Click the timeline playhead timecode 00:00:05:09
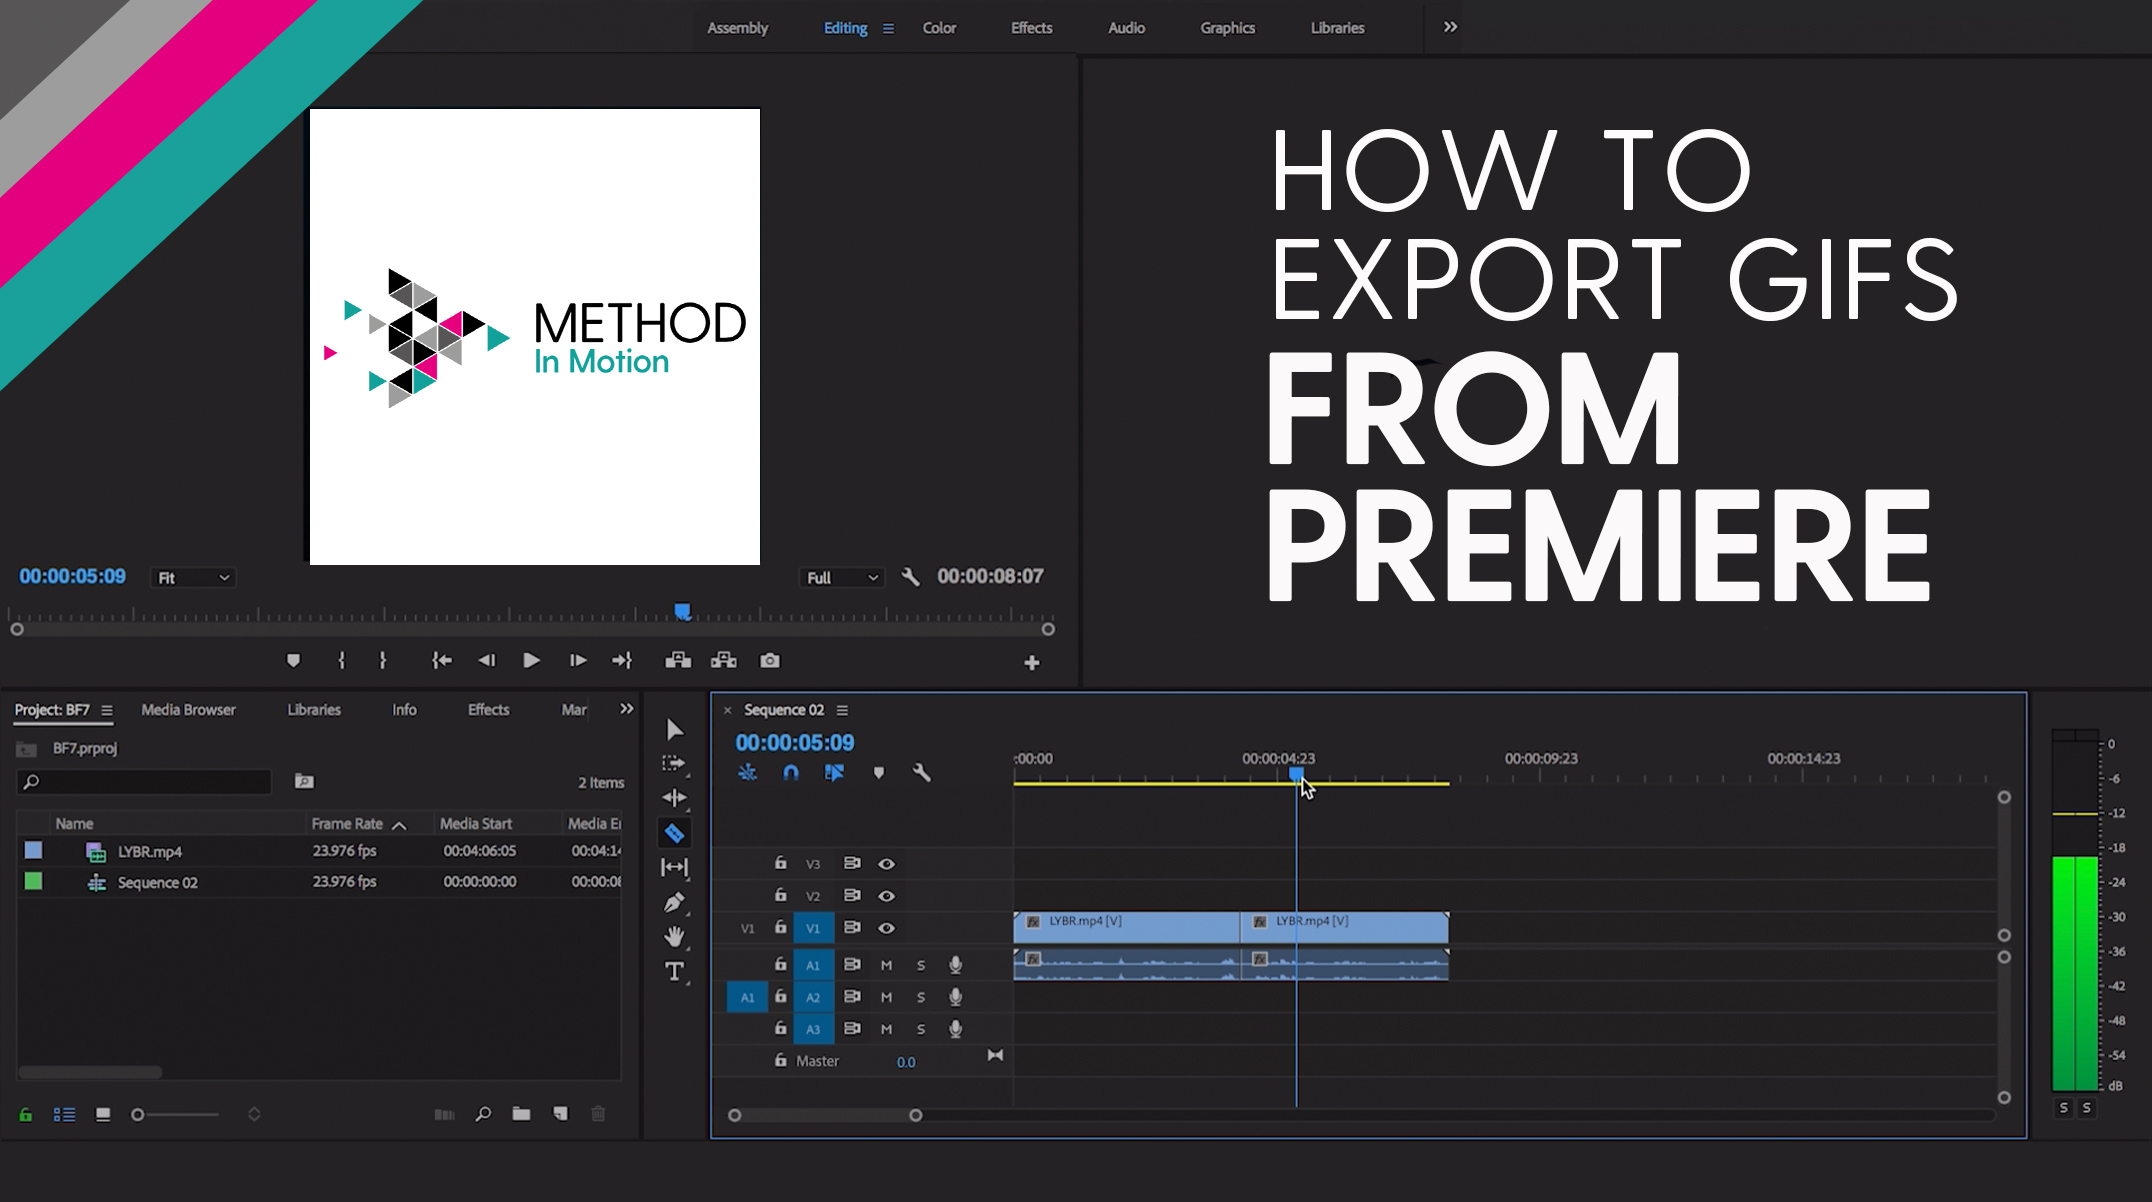The image size is (2152, 1202). (x=795, y=743)
